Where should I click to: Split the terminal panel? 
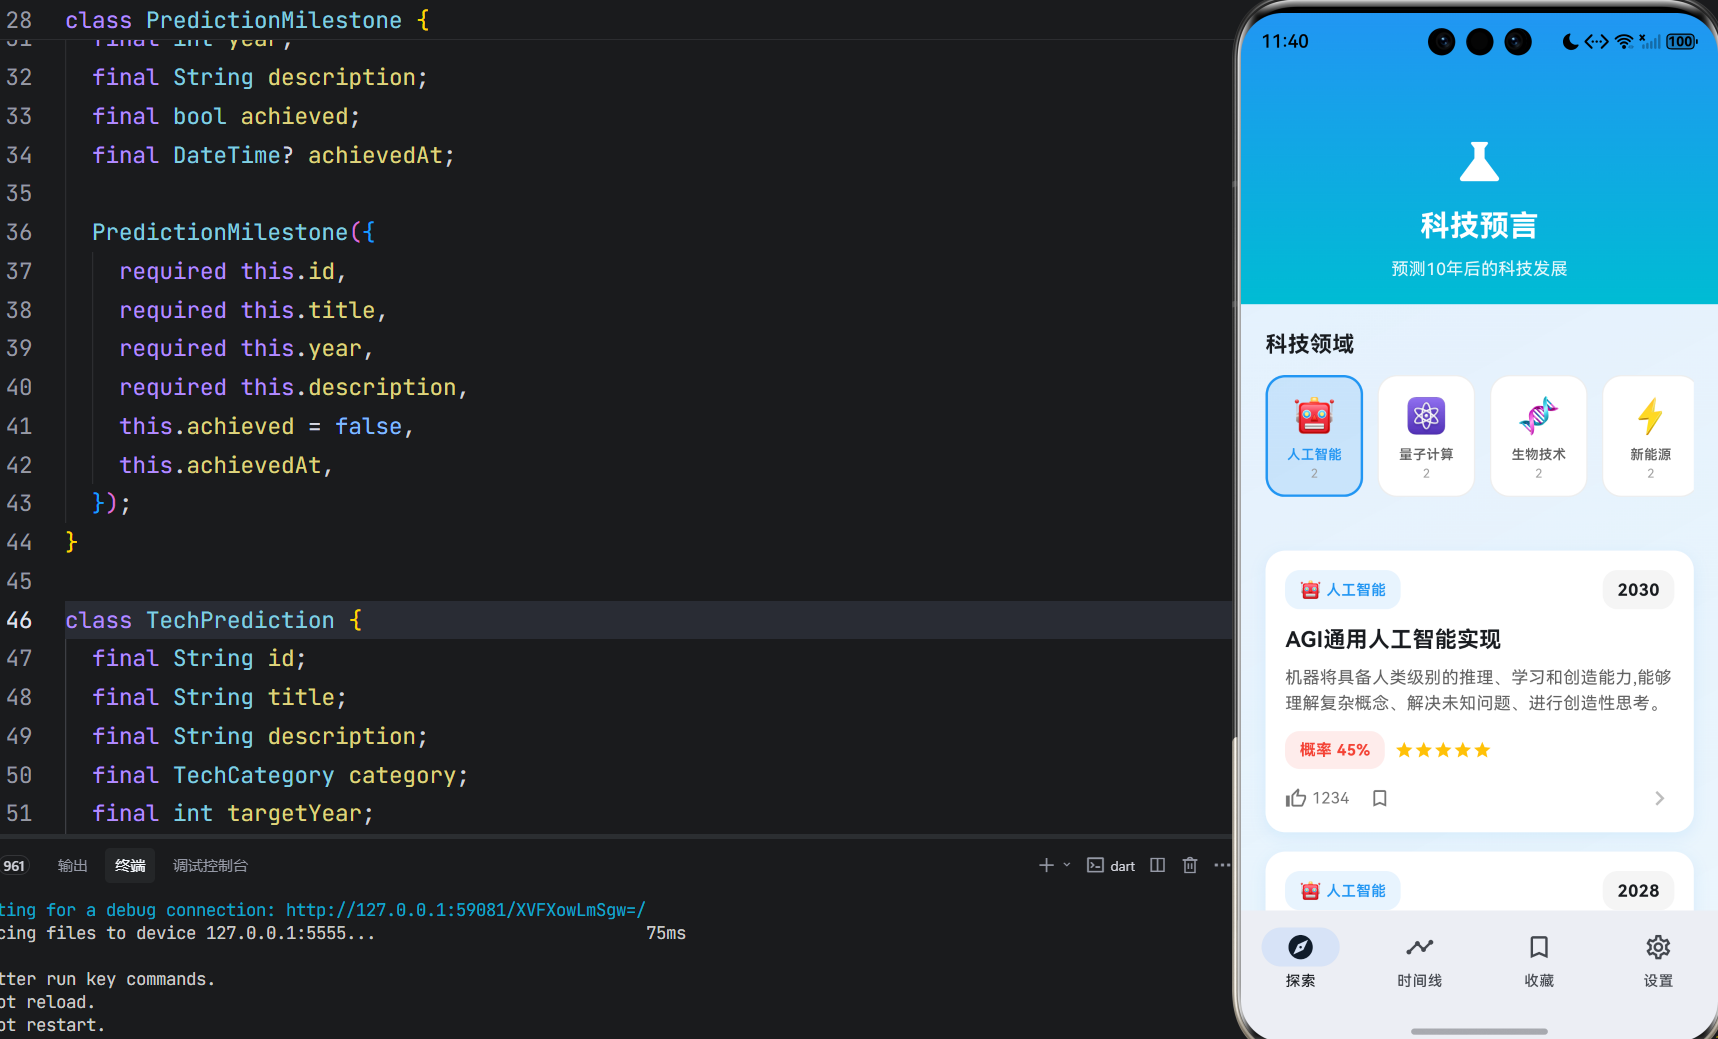pyautogui.click(x=1157, y=865)
